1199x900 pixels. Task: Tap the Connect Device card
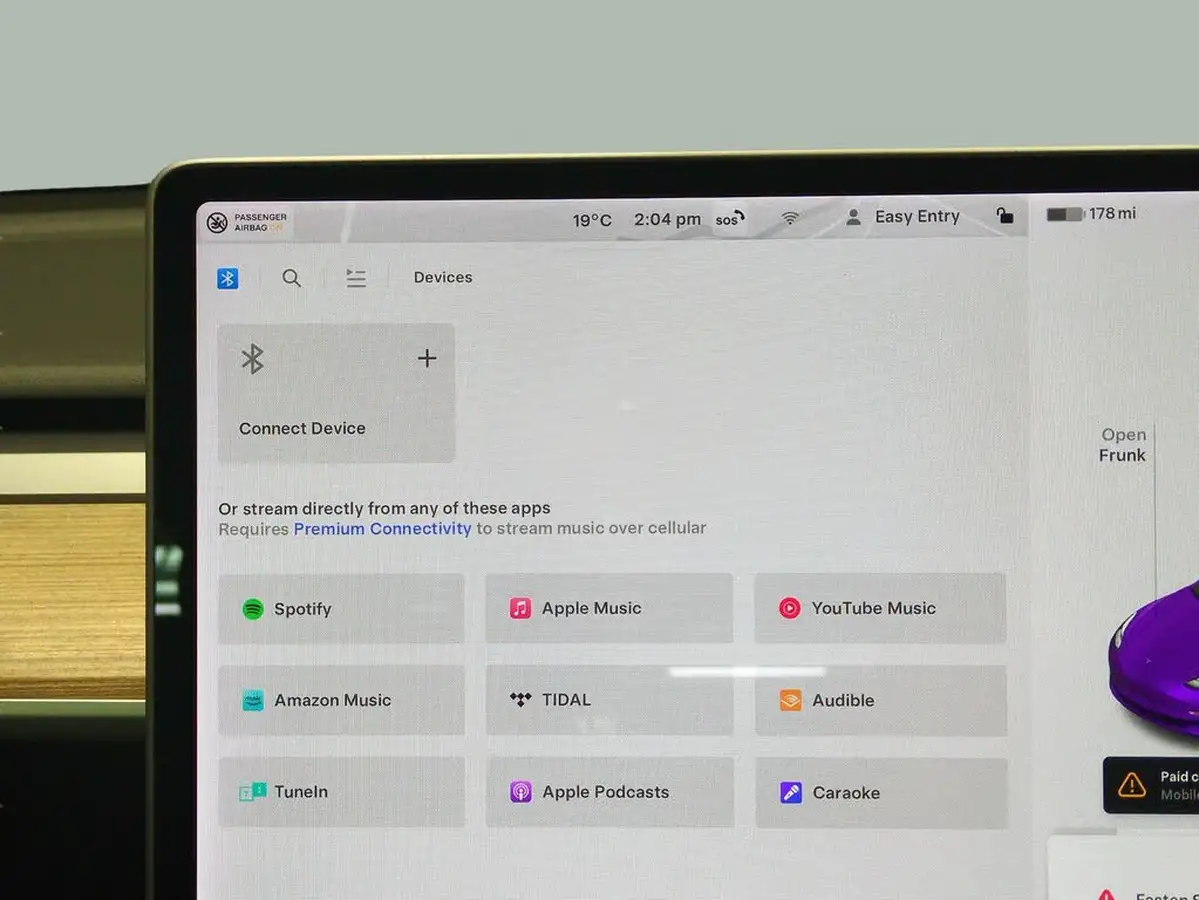pos(336,393)
